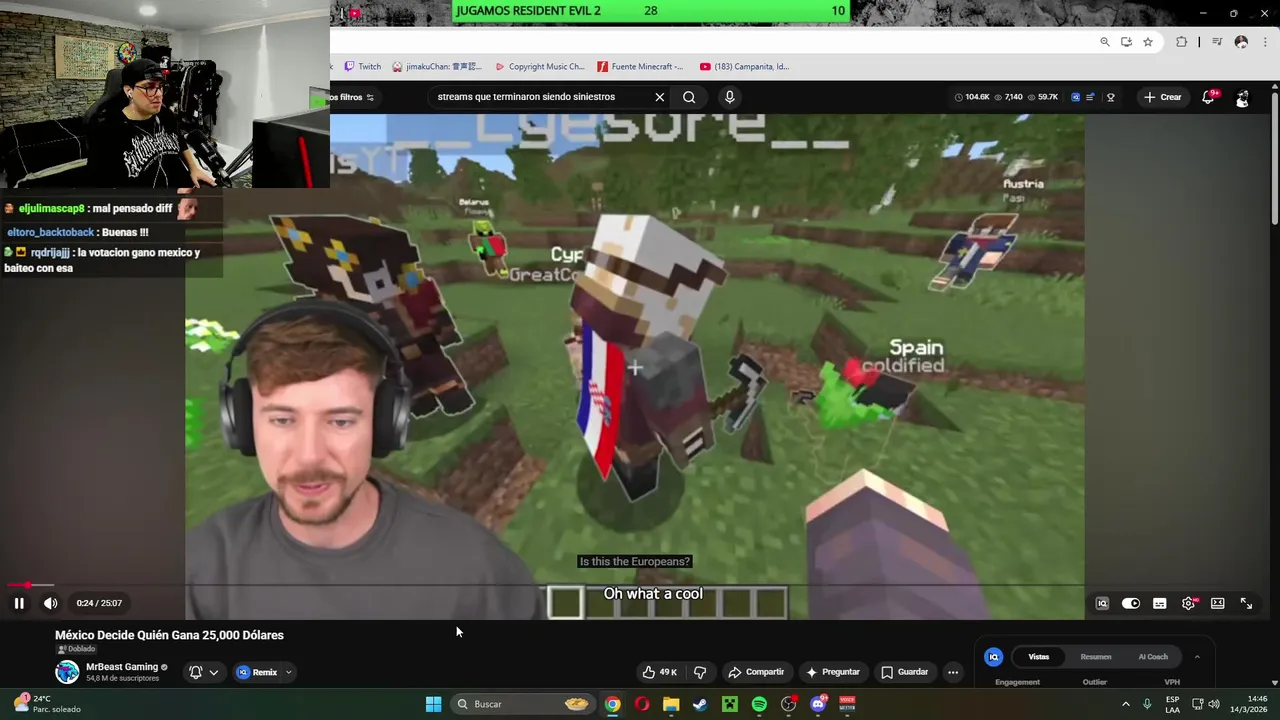Screen dimensions: 1280x720
Task: Toggle autoplay switch in the player
Action: pos(1131,603)
